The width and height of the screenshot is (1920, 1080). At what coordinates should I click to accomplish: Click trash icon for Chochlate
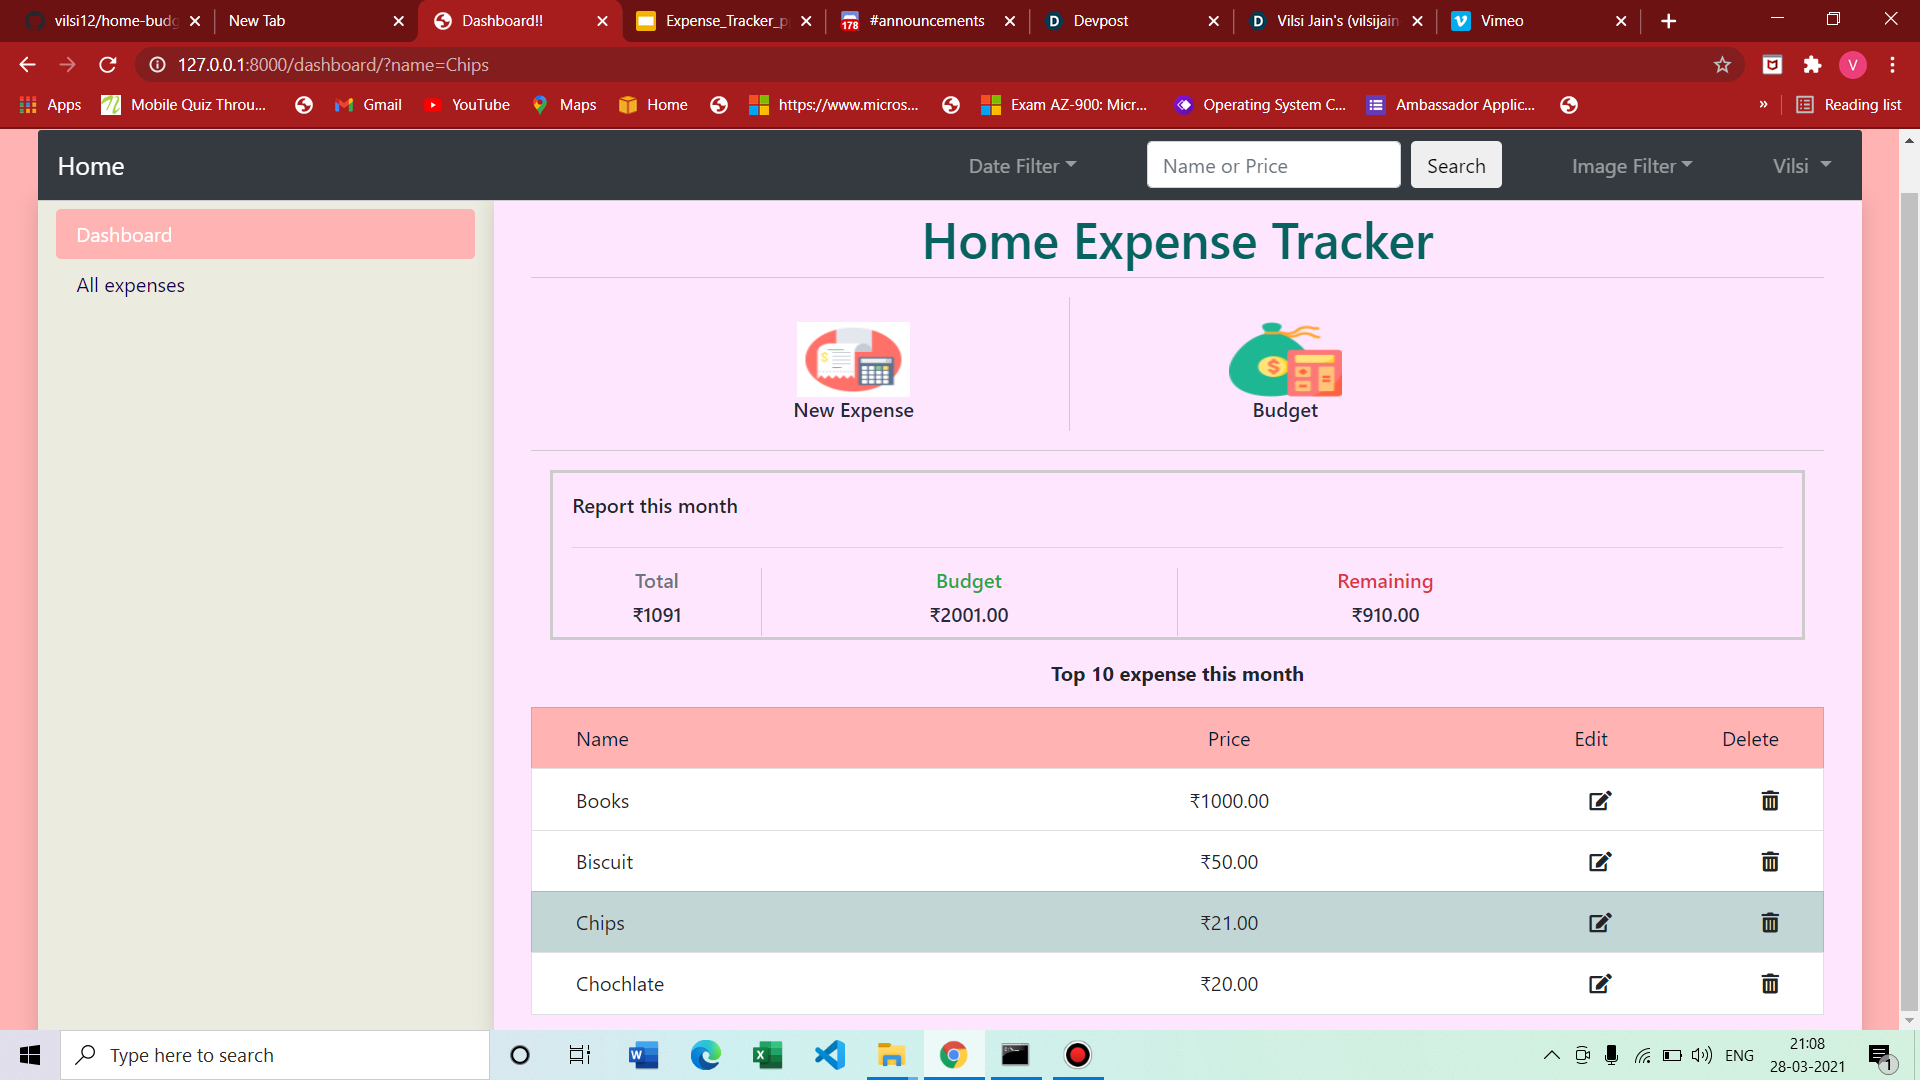point(1769,984)
